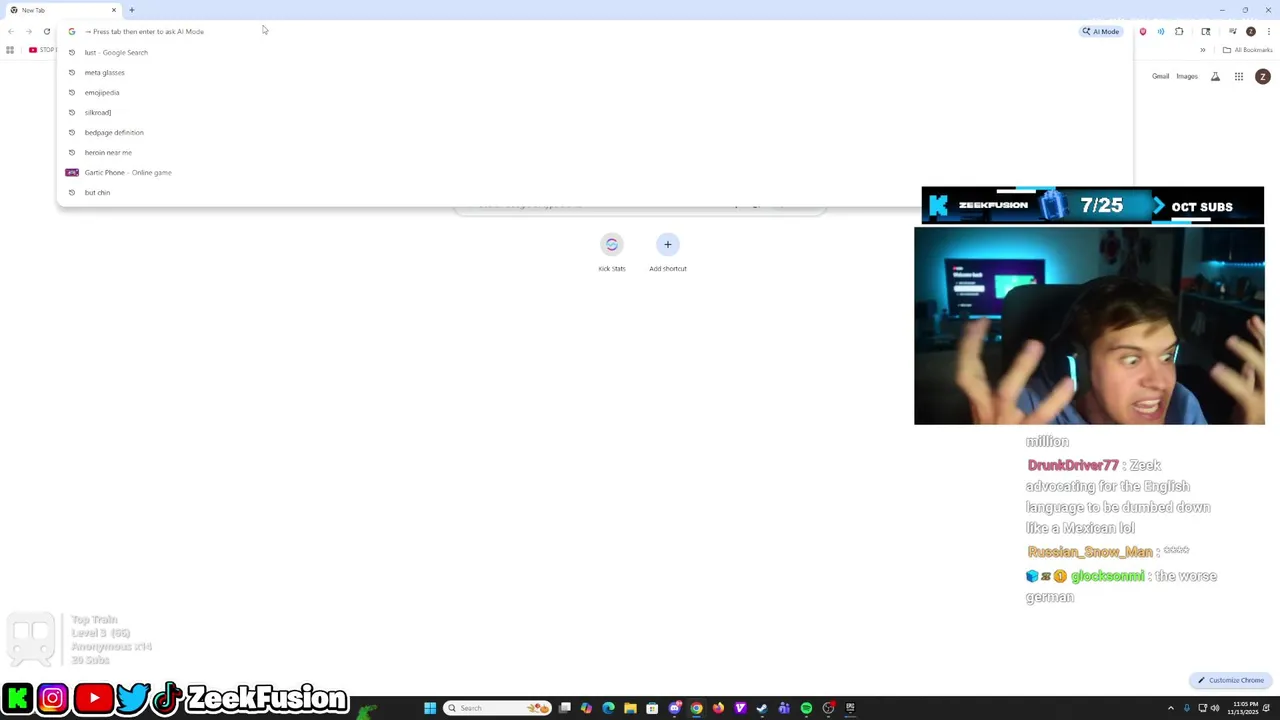This screenshot has height=720, width=1280.
Task: Open the Gmail link
Action: tap(1160, 76)
